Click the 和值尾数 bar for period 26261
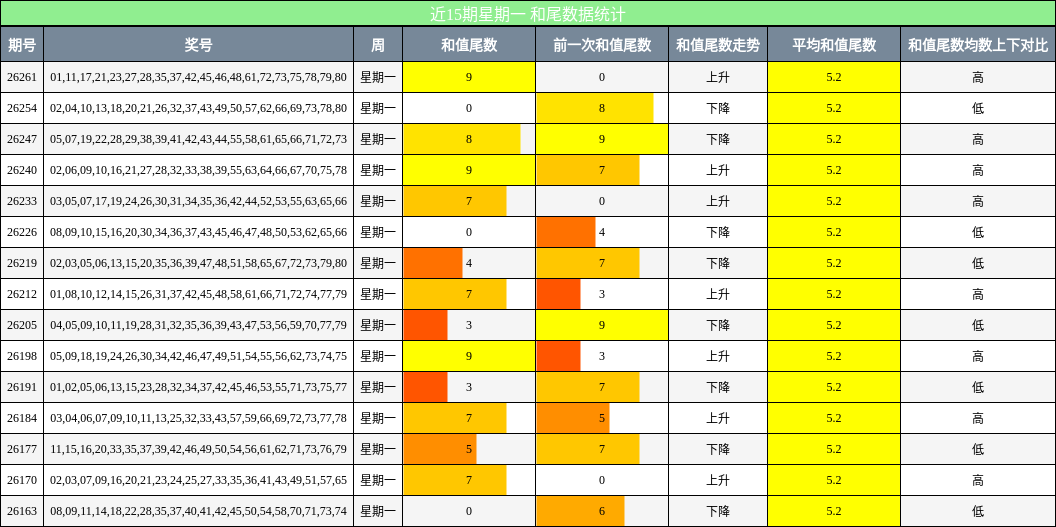1056x527 pixels. point(469,77)
